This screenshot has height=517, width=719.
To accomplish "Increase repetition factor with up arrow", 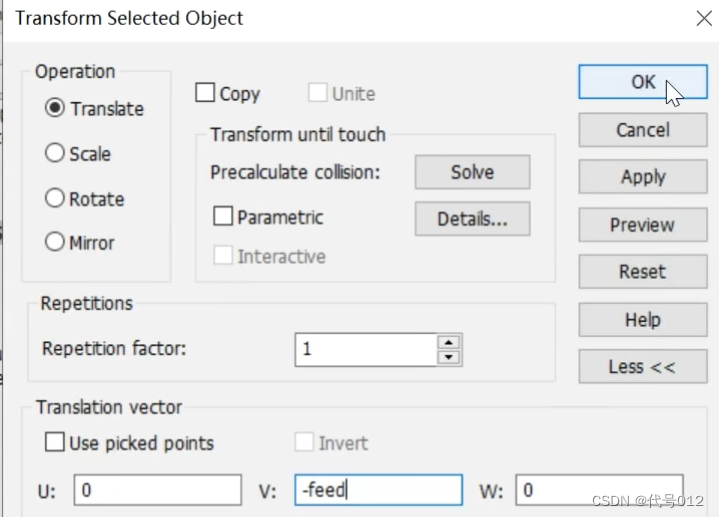I will [x=449, y=342].
